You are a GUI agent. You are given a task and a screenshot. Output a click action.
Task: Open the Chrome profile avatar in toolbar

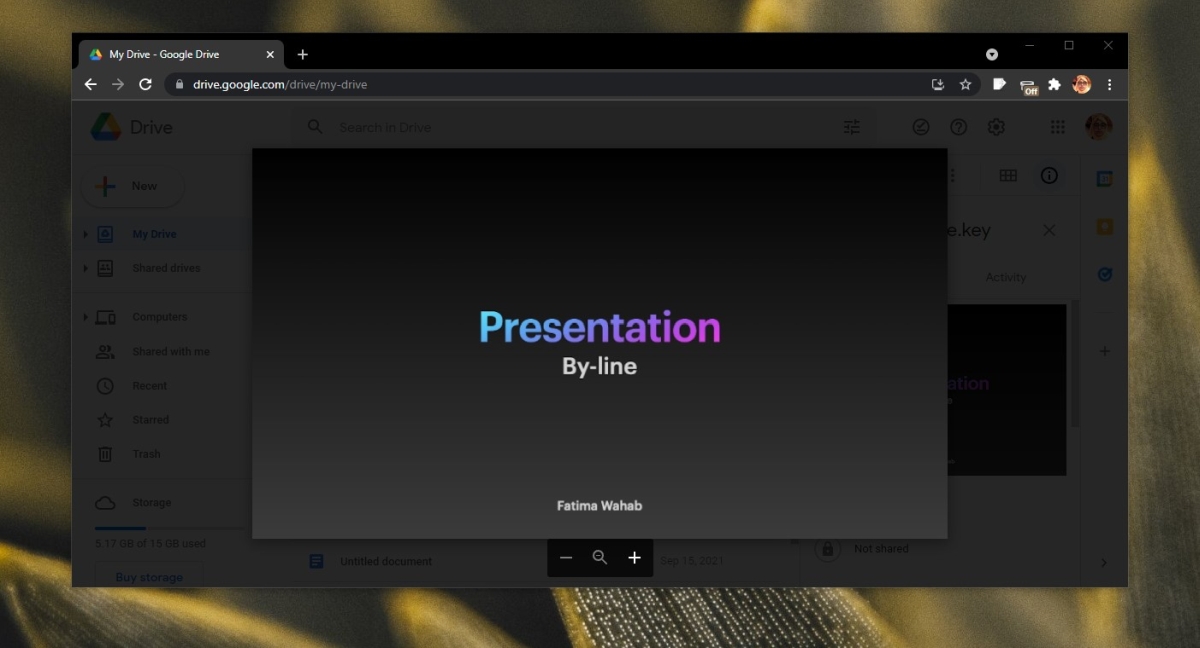click(x=1082, y=85)
